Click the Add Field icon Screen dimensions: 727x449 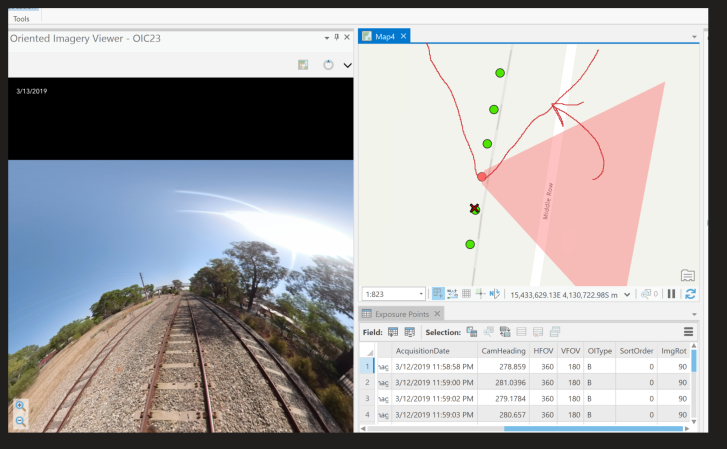click(393, 332)
